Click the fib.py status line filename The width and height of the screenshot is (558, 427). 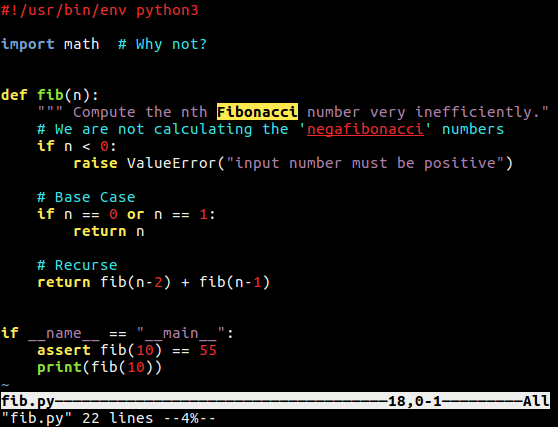[x=28, y=401]
